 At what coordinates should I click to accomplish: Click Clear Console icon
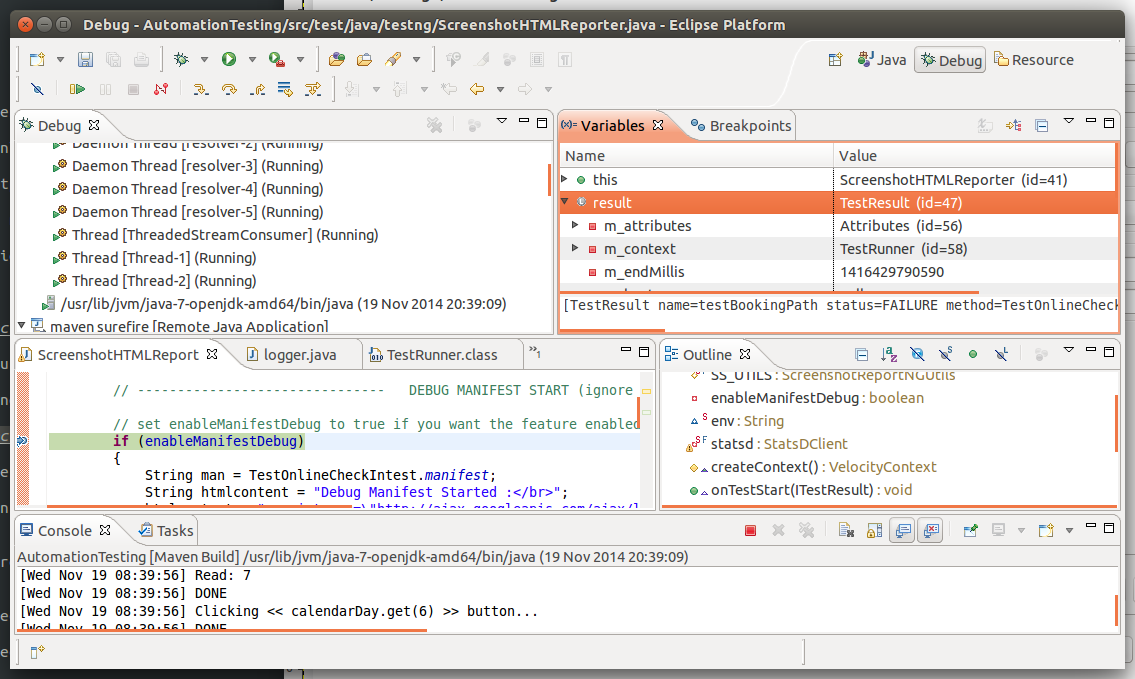(x=846, y=531)
